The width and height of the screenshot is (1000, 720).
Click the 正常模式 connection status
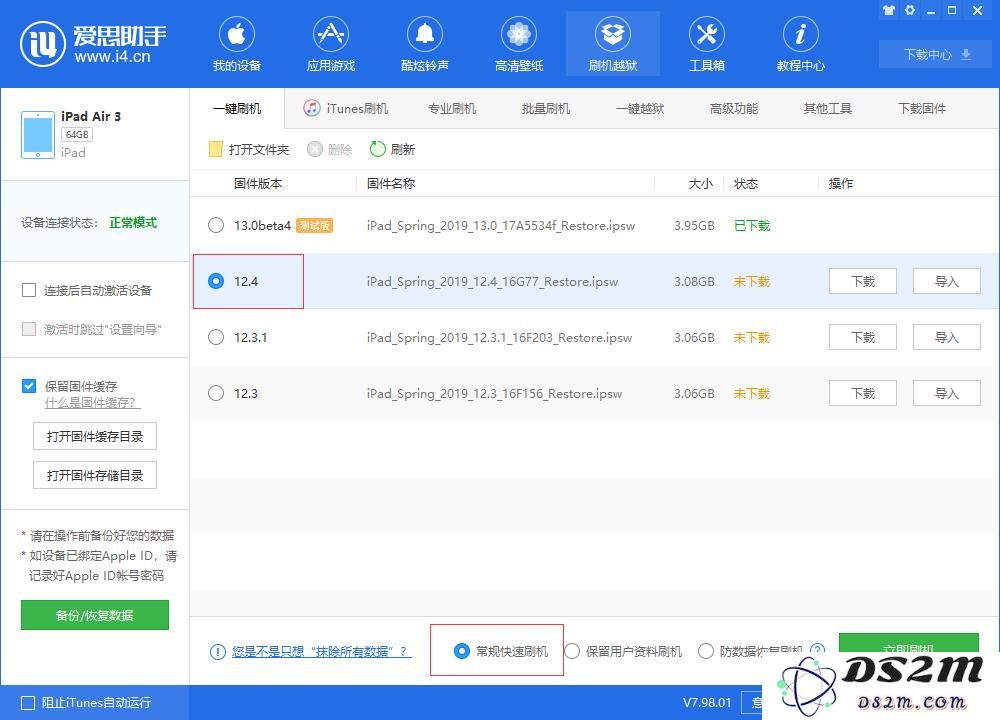coord(133,222)
